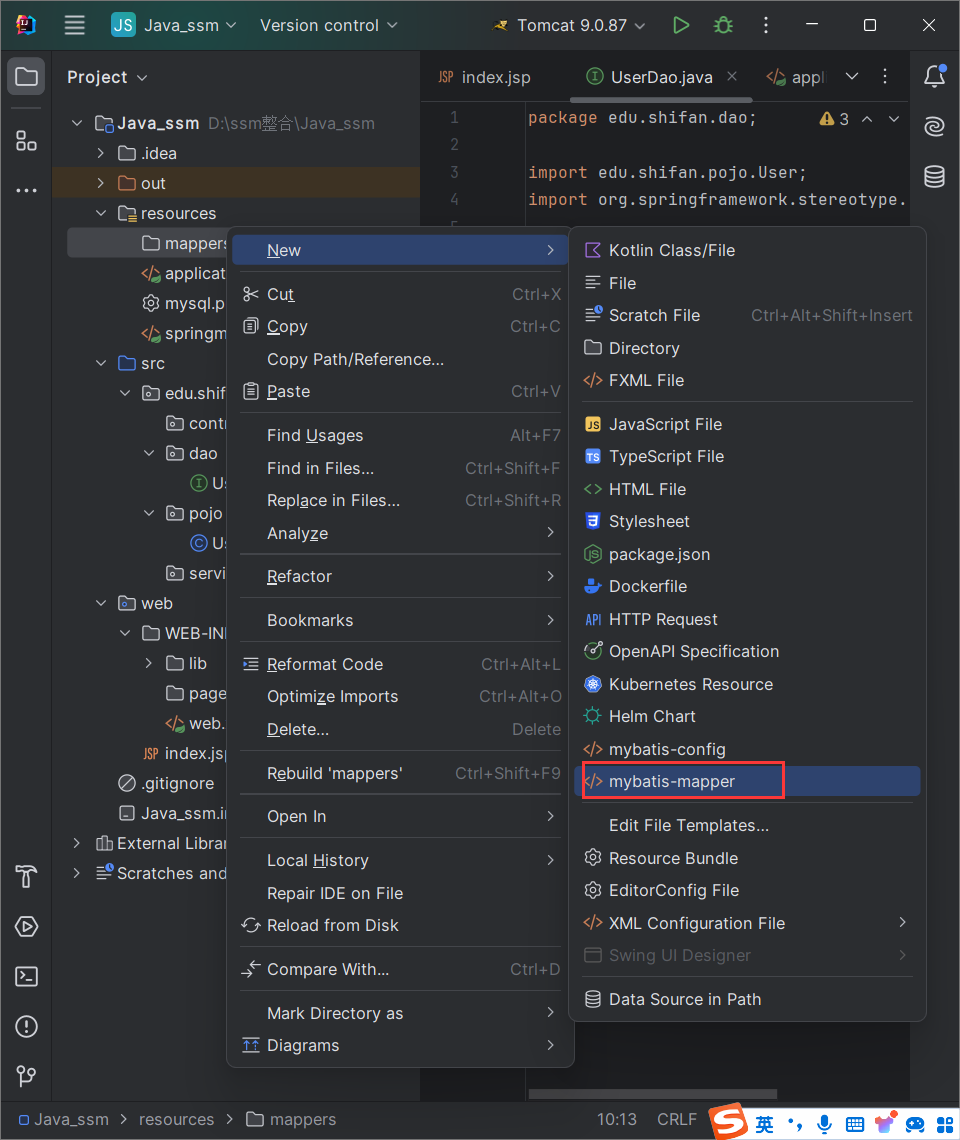Expand the External Libraries node
The height and width of the screenshot is (1140, 960).
(76, 843)
